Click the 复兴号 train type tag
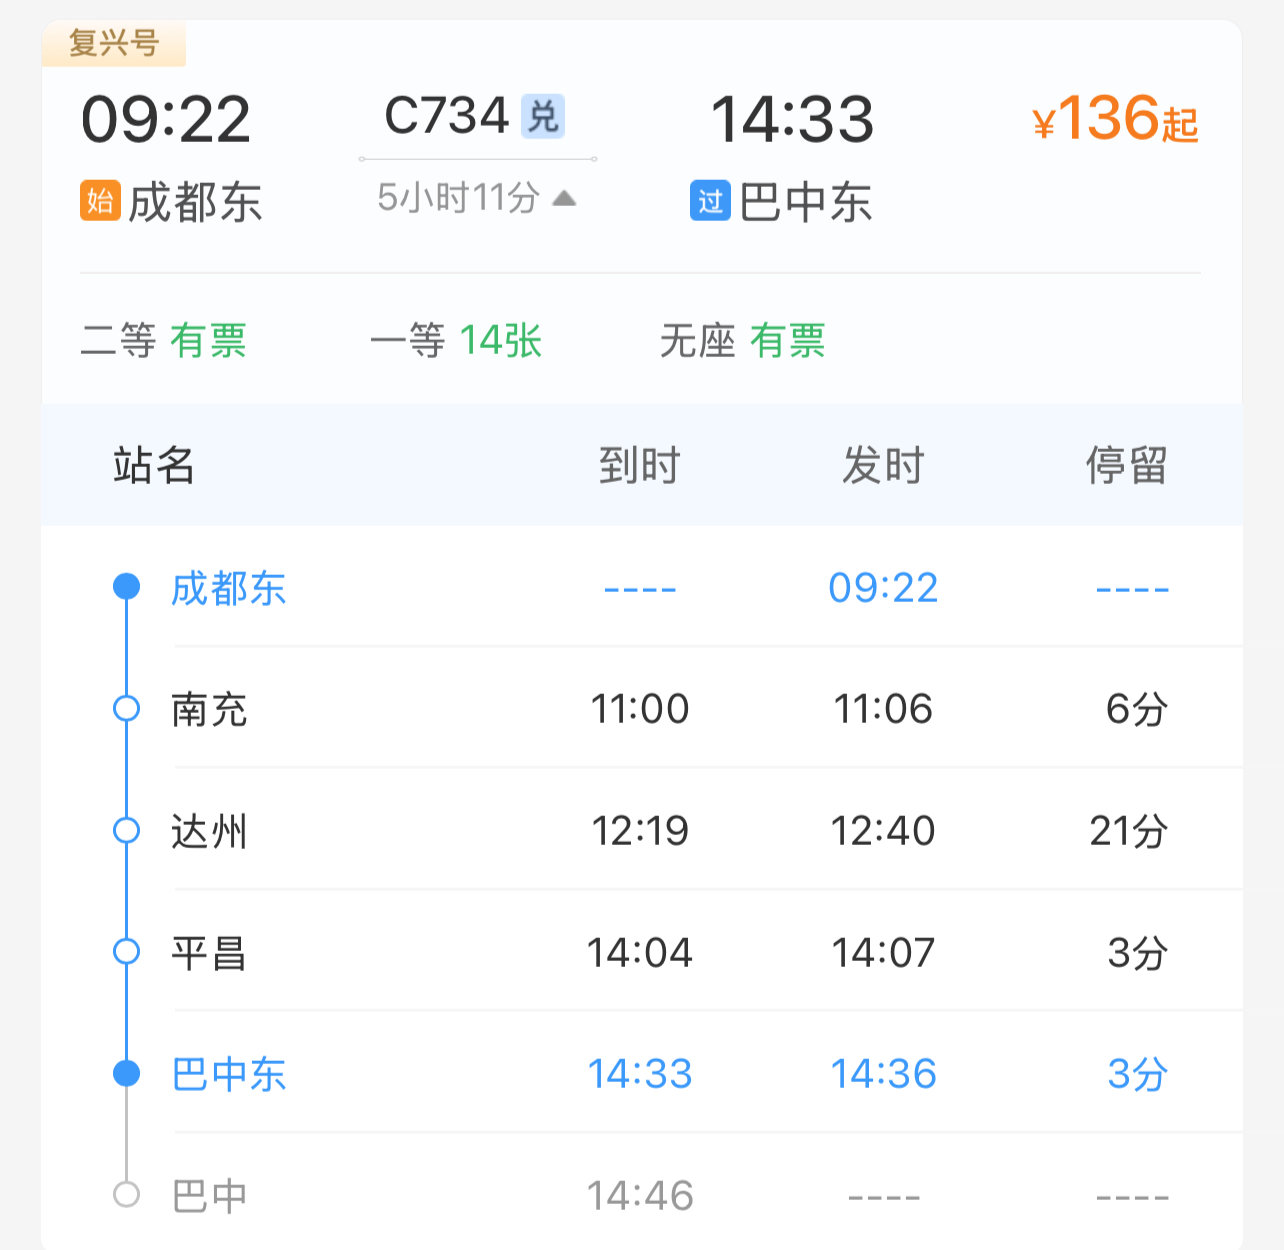The height and width of the screenshot is (1250, 1284). [114, 43]
